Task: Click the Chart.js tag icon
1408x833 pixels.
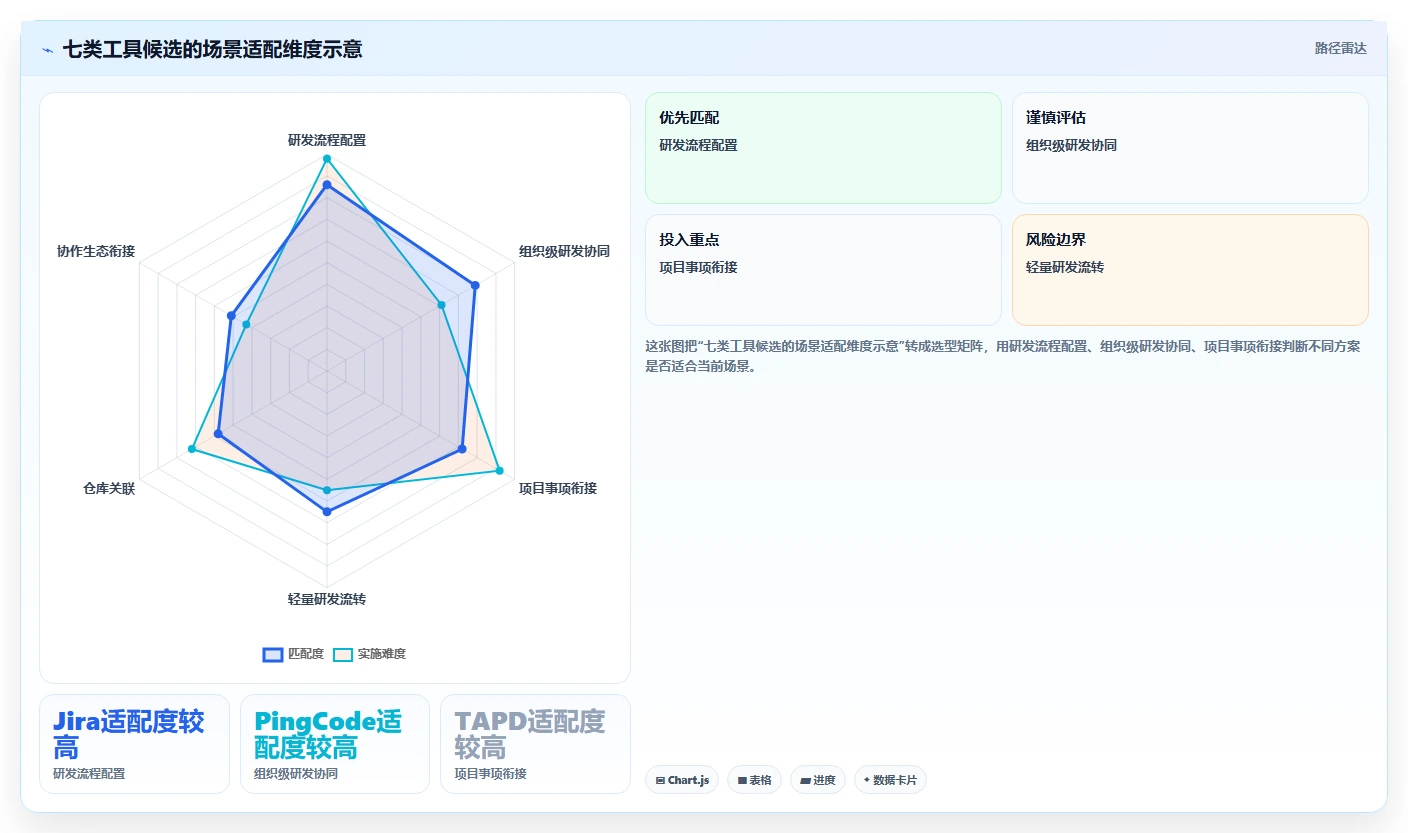Action: [660, 780]
